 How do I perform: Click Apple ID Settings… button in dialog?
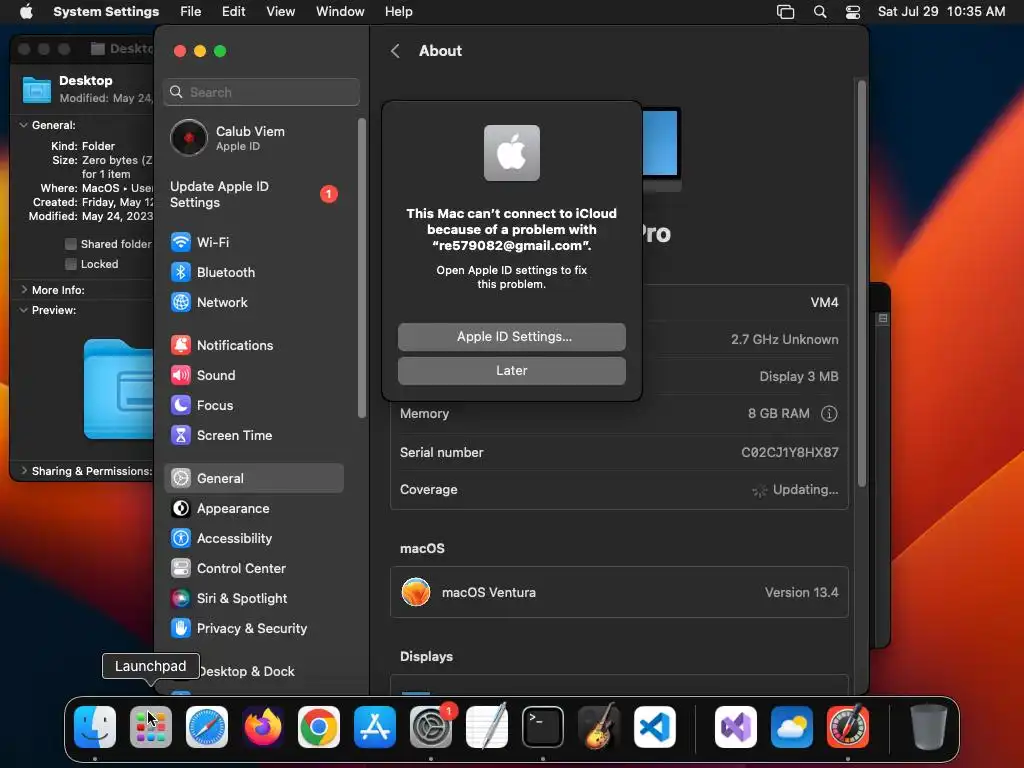pyautogui.click(x=512, y=337)
